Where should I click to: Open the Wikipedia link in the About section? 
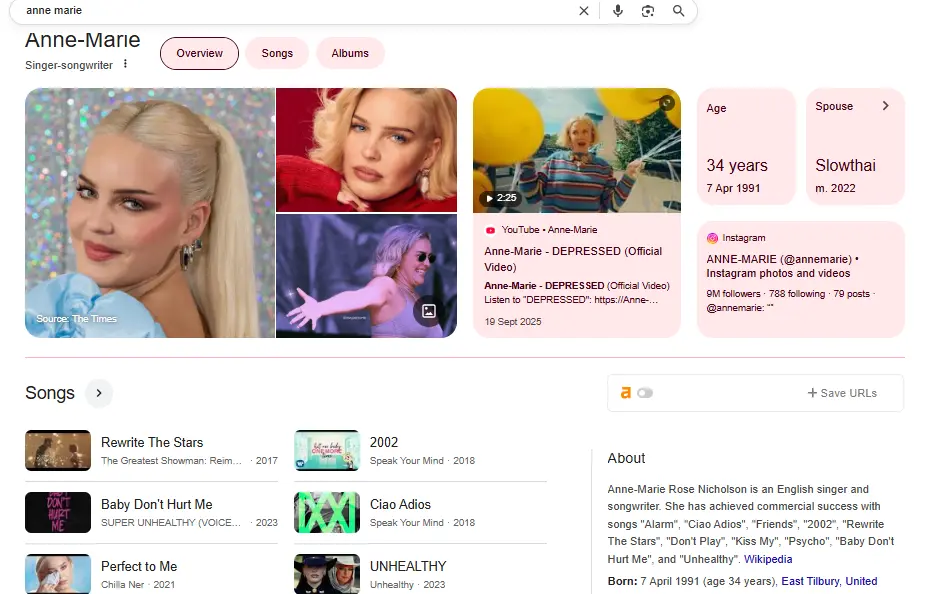click(767, 559)
